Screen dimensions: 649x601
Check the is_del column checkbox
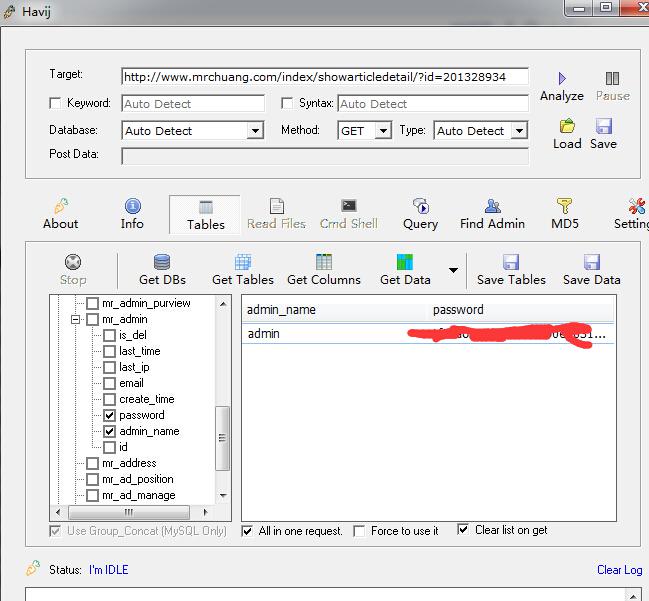pyautogui.click(x=109, y=335)
